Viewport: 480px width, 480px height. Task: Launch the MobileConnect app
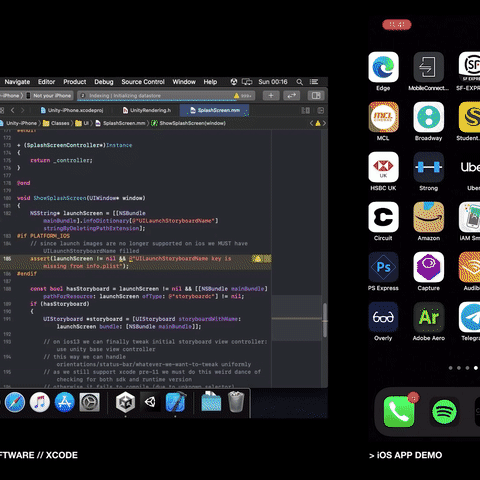429,67
